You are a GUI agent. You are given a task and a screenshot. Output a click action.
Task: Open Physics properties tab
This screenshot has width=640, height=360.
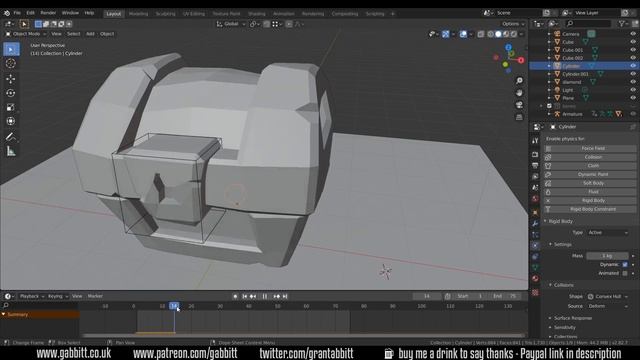pyautogui.click(x=535, y=246)
